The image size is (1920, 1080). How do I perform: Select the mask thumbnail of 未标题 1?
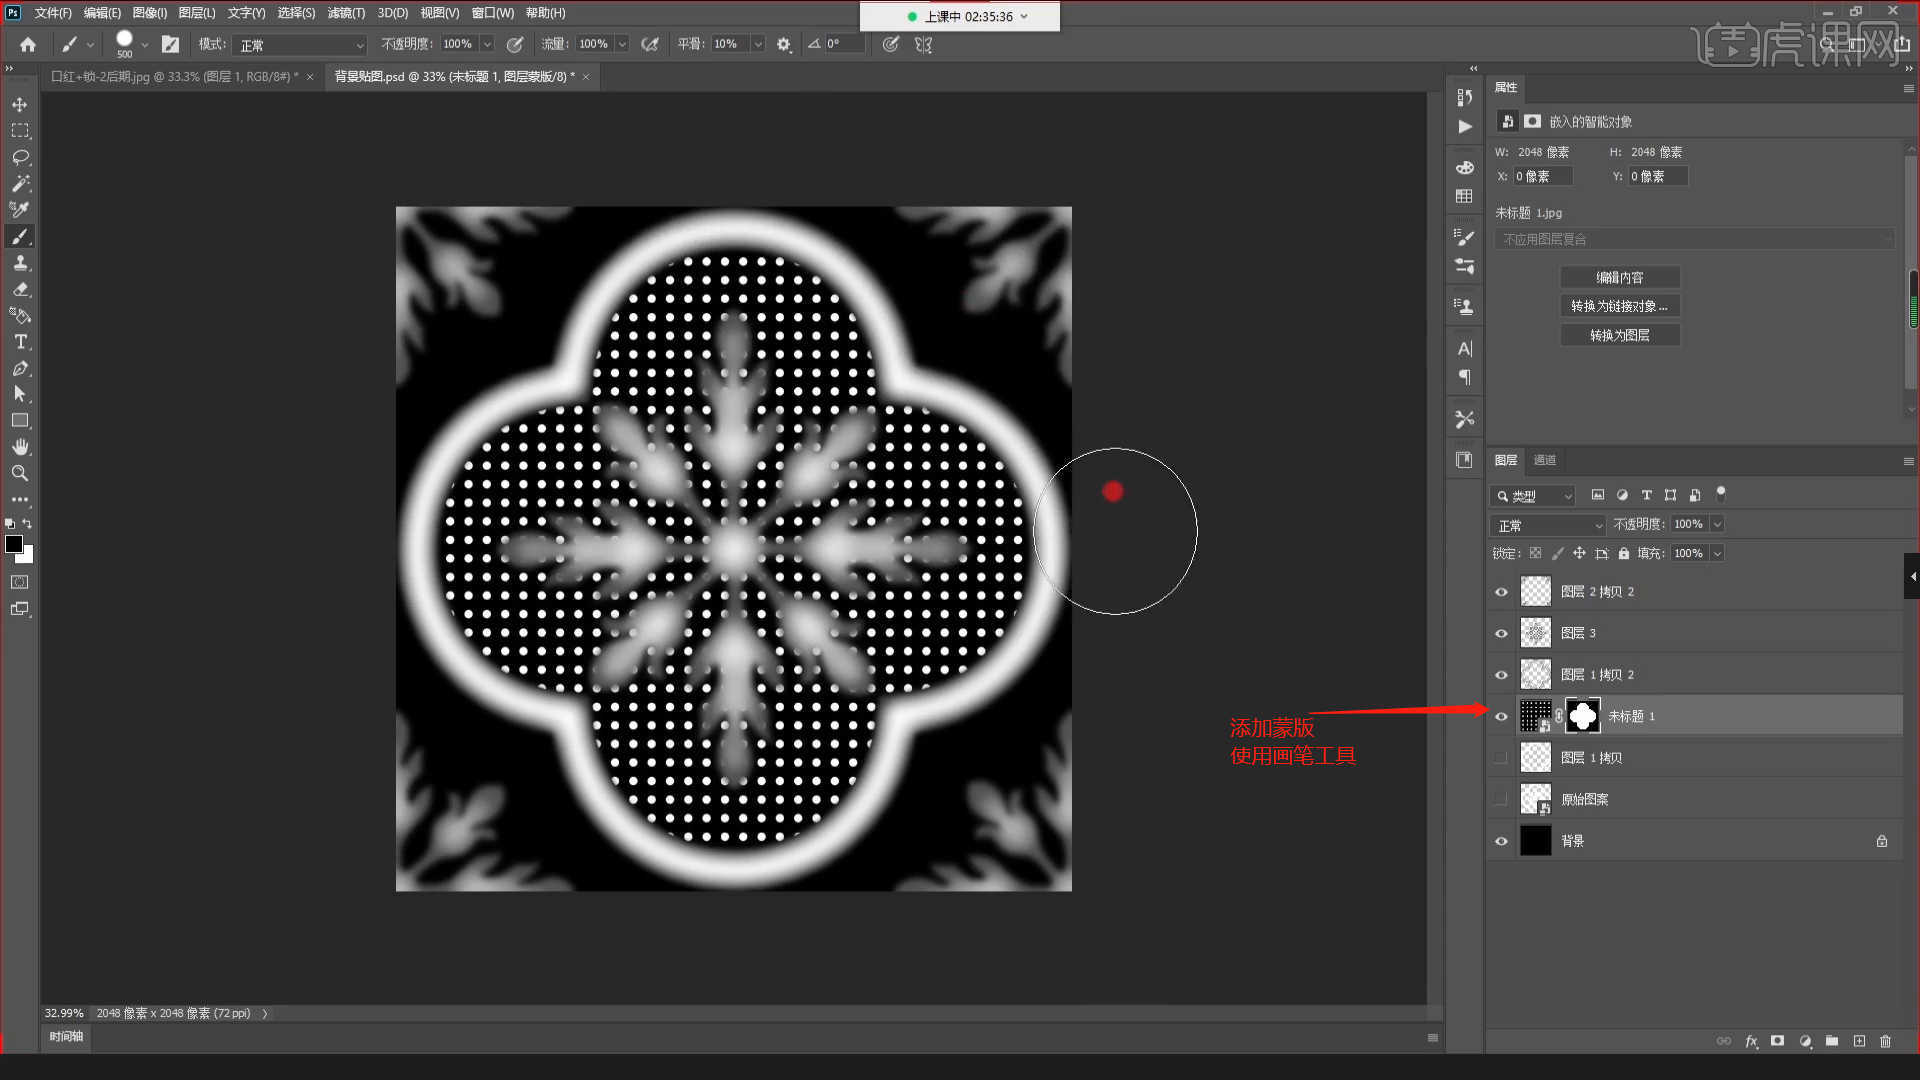[1583, 716]
